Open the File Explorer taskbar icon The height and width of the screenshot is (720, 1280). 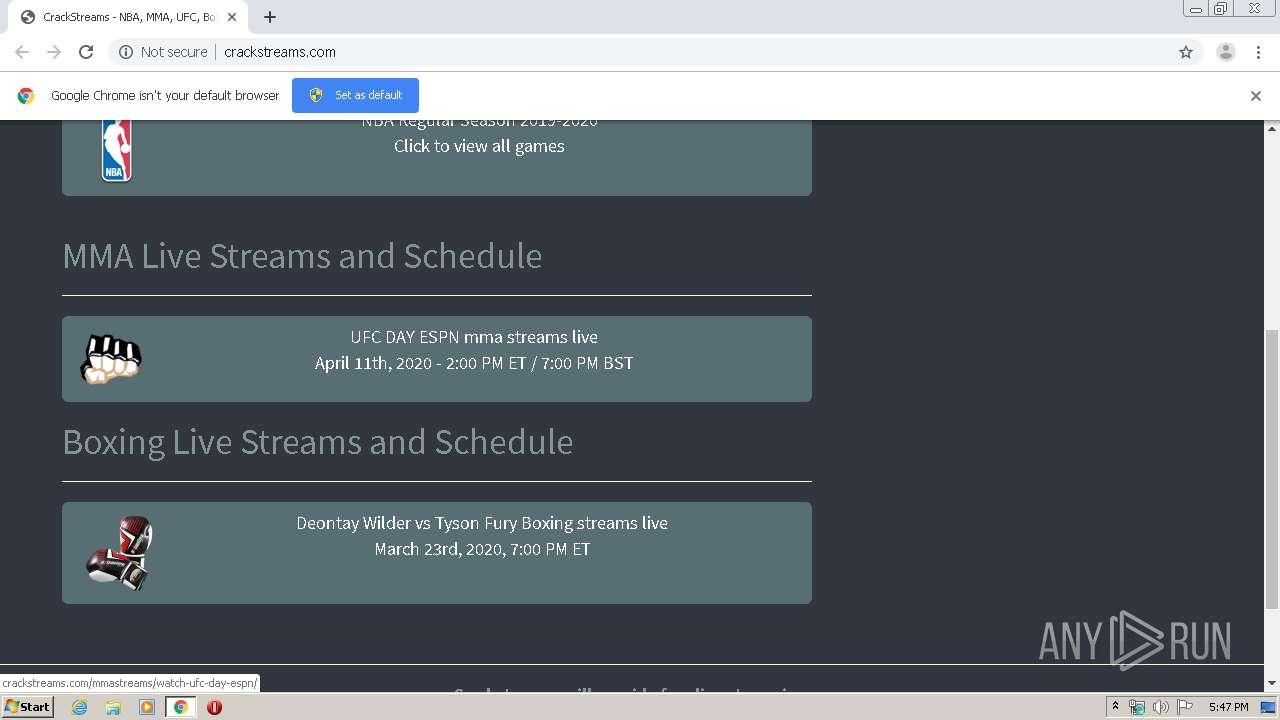[113, 707]
